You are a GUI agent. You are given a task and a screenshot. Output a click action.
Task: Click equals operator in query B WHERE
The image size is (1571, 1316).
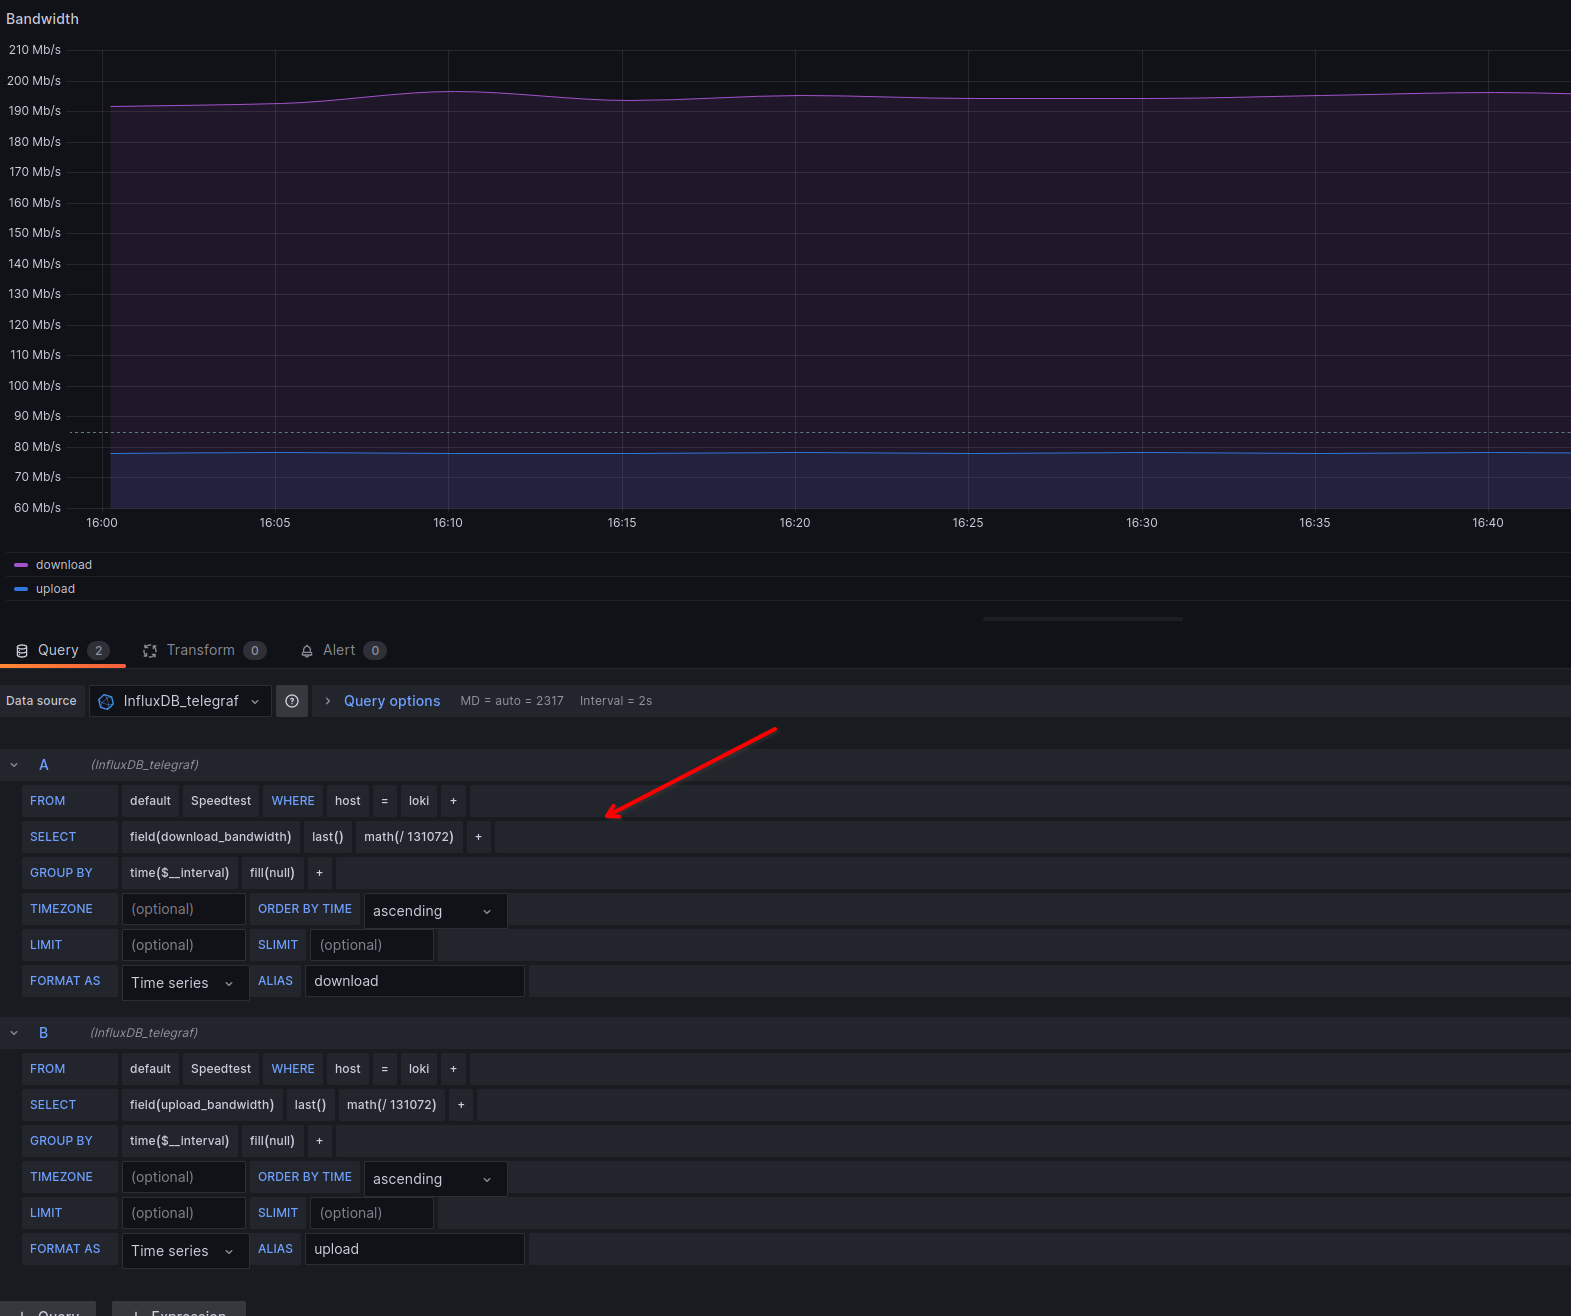click(385, 1069)
